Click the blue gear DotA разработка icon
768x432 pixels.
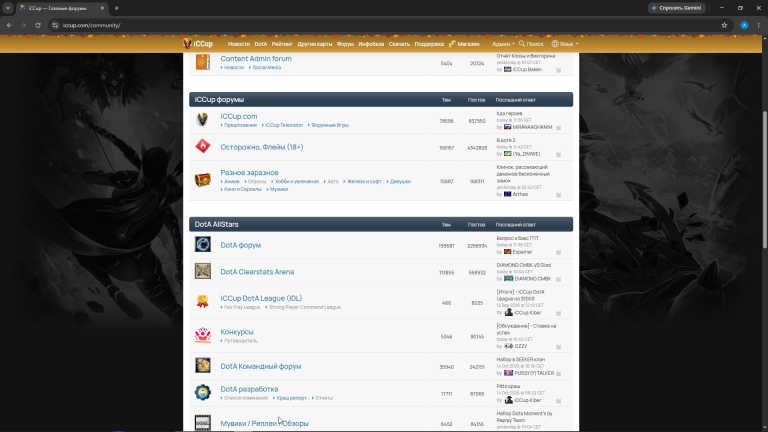[x=203, y=392]
